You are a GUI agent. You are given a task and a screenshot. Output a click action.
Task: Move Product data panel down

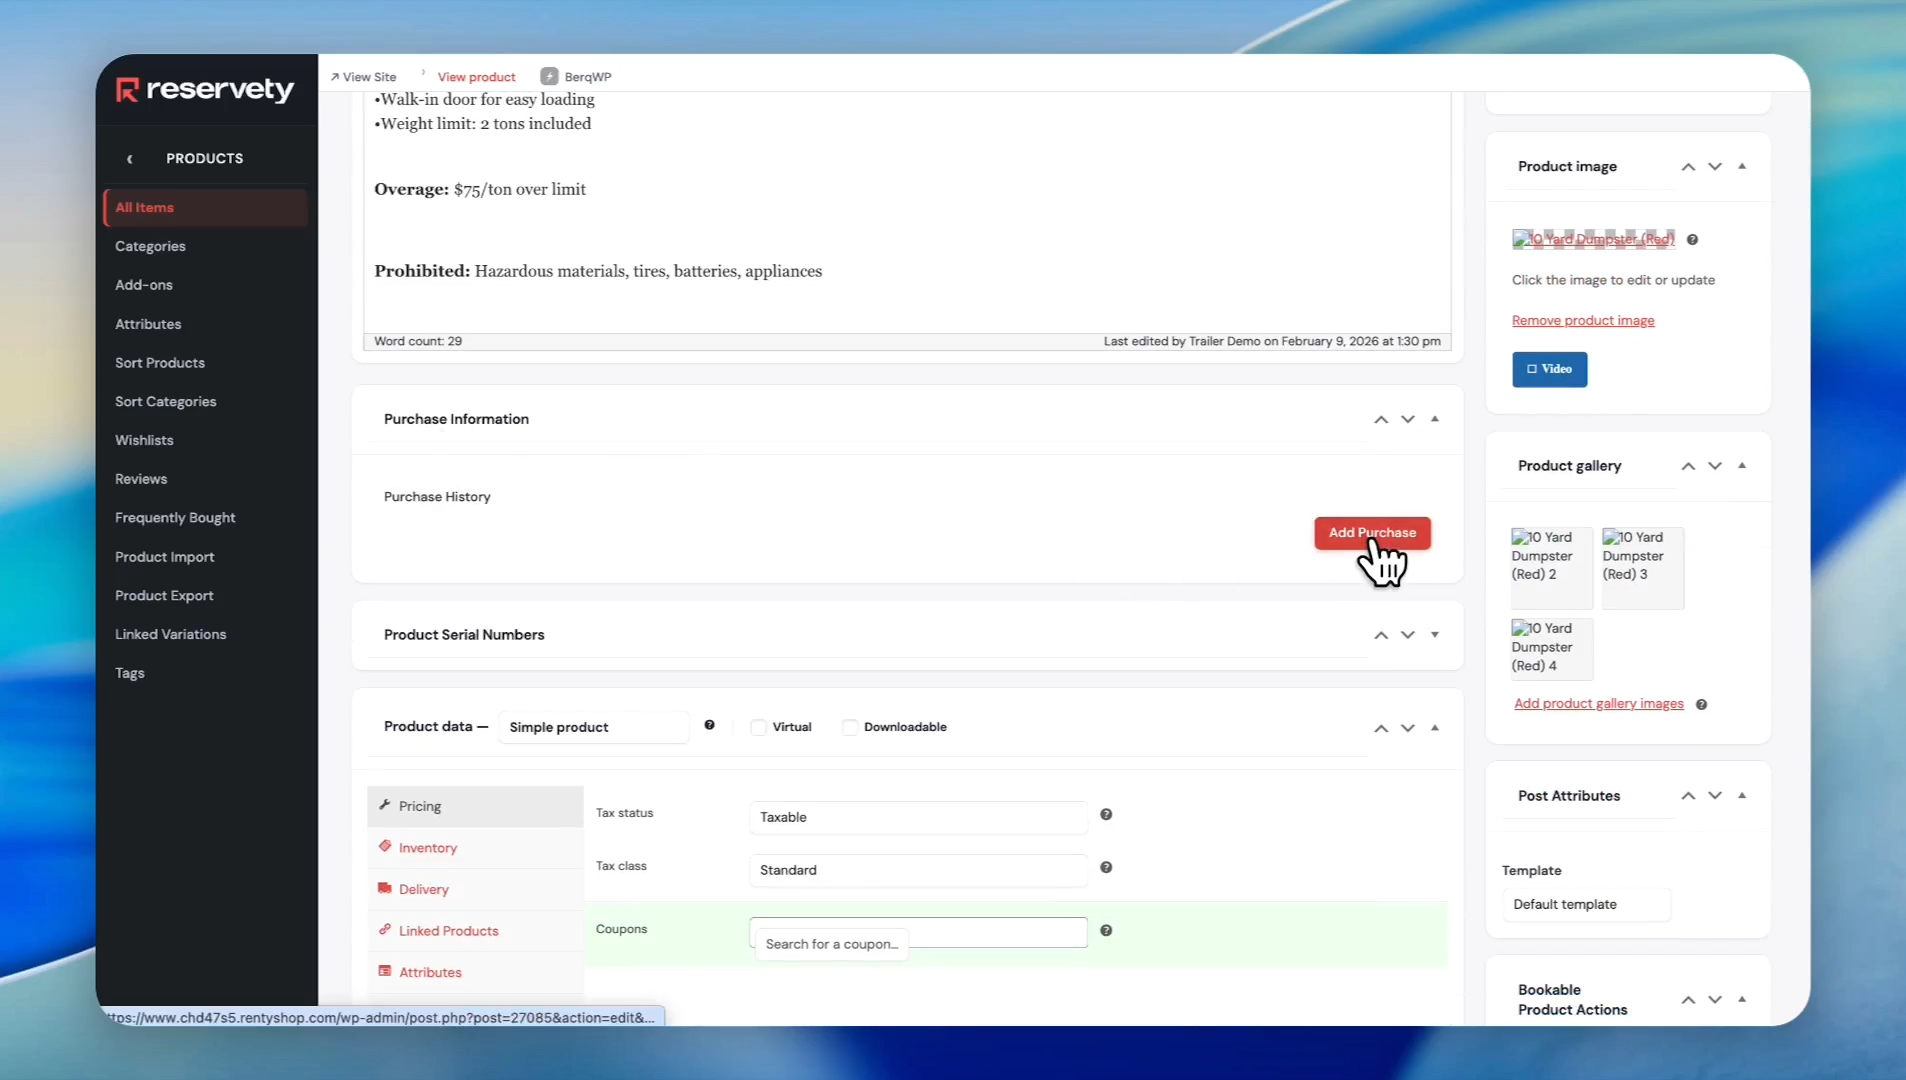click(x=1408, y=729)
